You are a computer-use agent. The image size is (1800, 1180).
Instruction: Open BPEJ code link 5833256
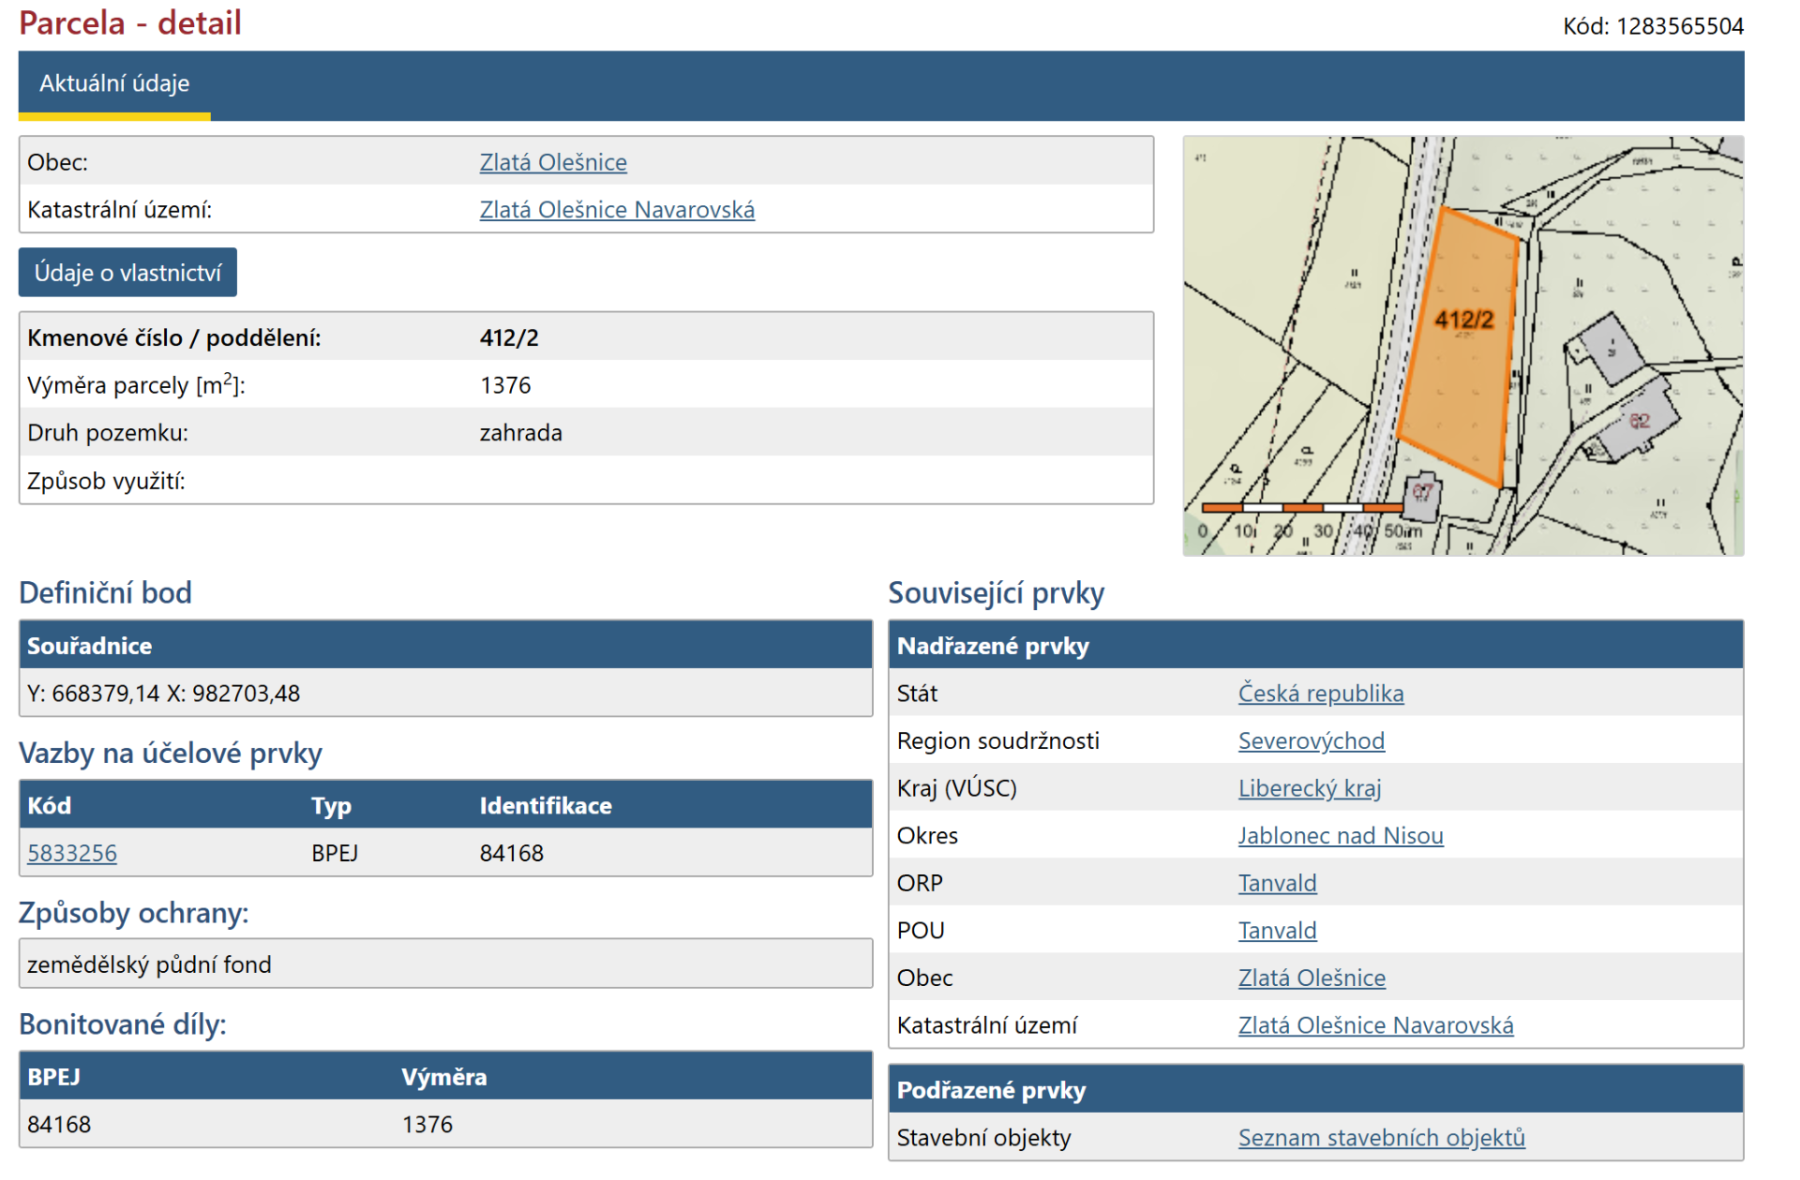[x=72, y=853]
